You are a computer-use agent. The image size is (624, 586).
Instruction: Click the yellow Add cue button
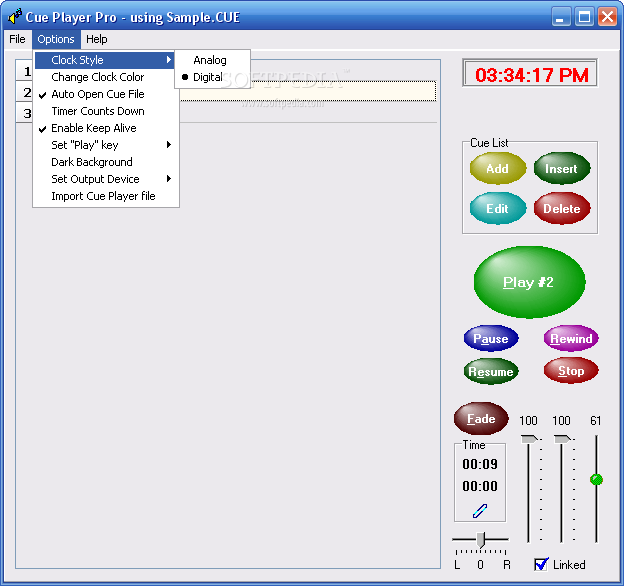(x=497, y=169)
